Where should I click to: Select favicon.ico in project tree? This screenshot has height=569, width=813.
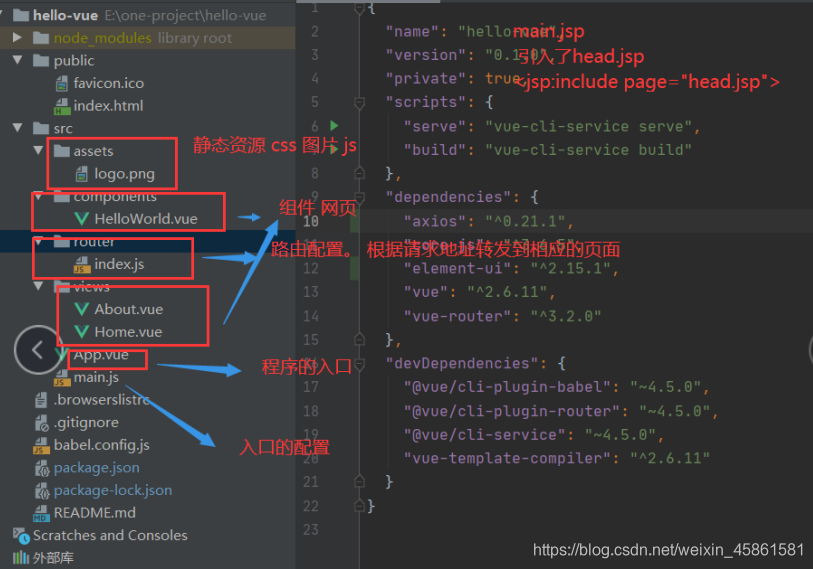click(108, 83)
